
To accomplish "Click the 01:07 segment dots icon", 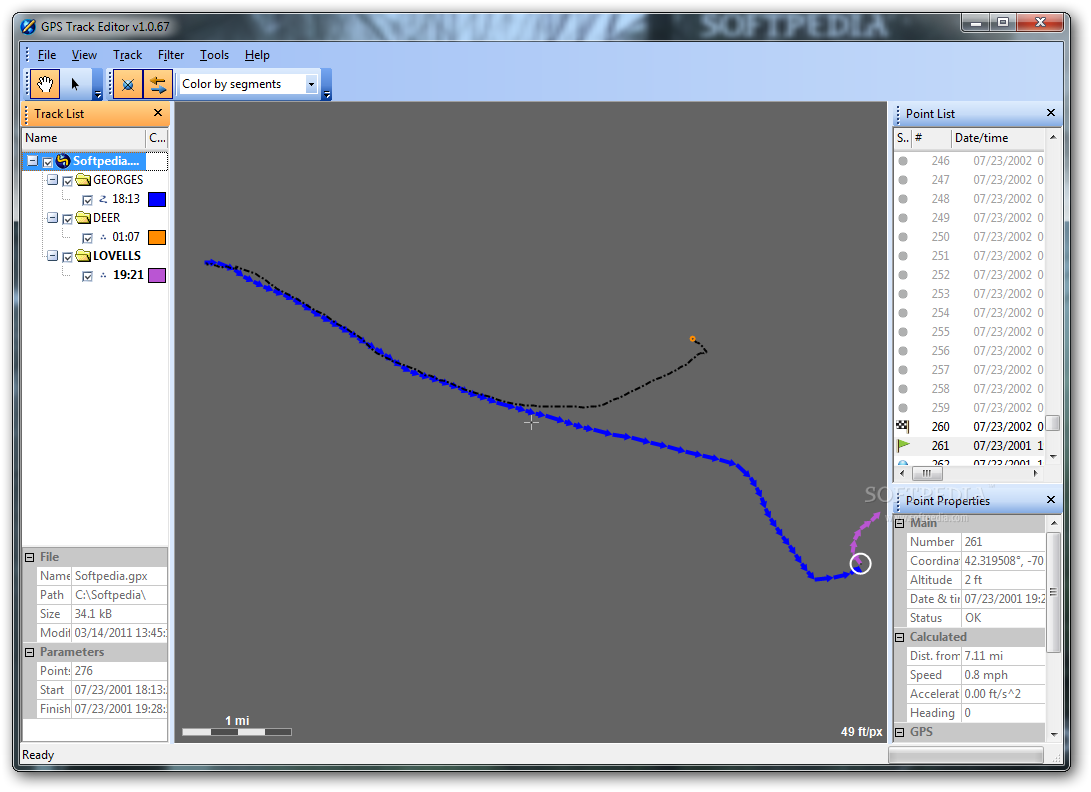I will coord(103,237).
